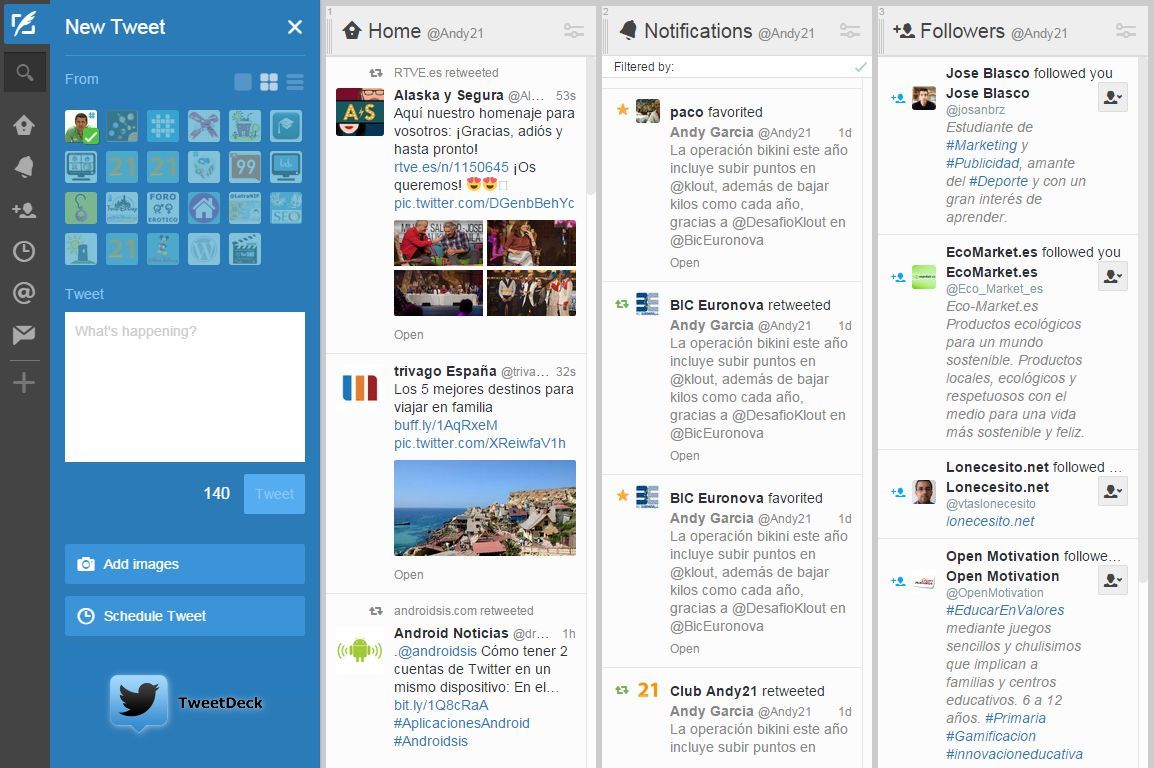1154x768 pixels.
Task: Open the follow dropdown for EcoMarket.es
Action: coord(1113,276)
